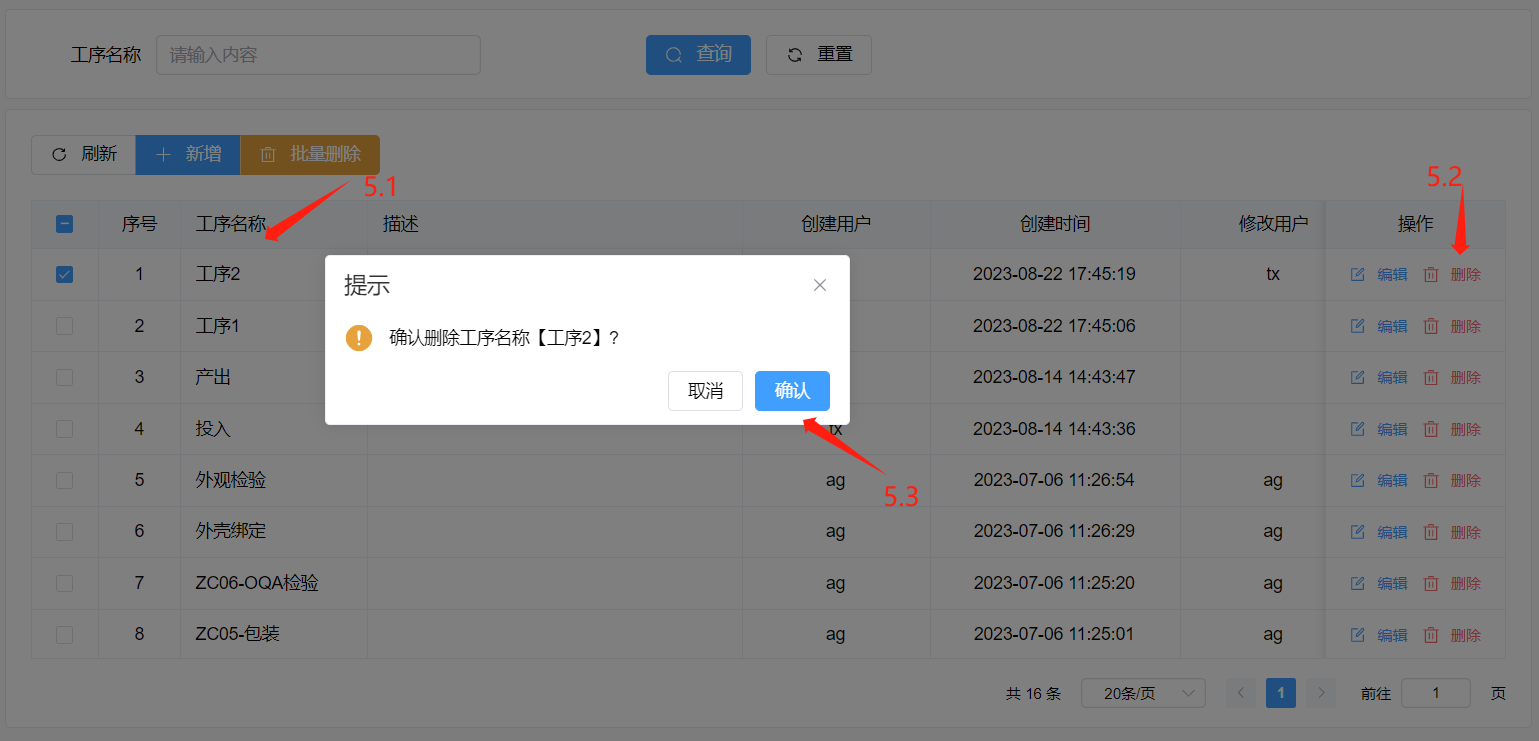The image size is (1539, 741).
Task: Click the trash icon for row 产出
Action: 1430,377
